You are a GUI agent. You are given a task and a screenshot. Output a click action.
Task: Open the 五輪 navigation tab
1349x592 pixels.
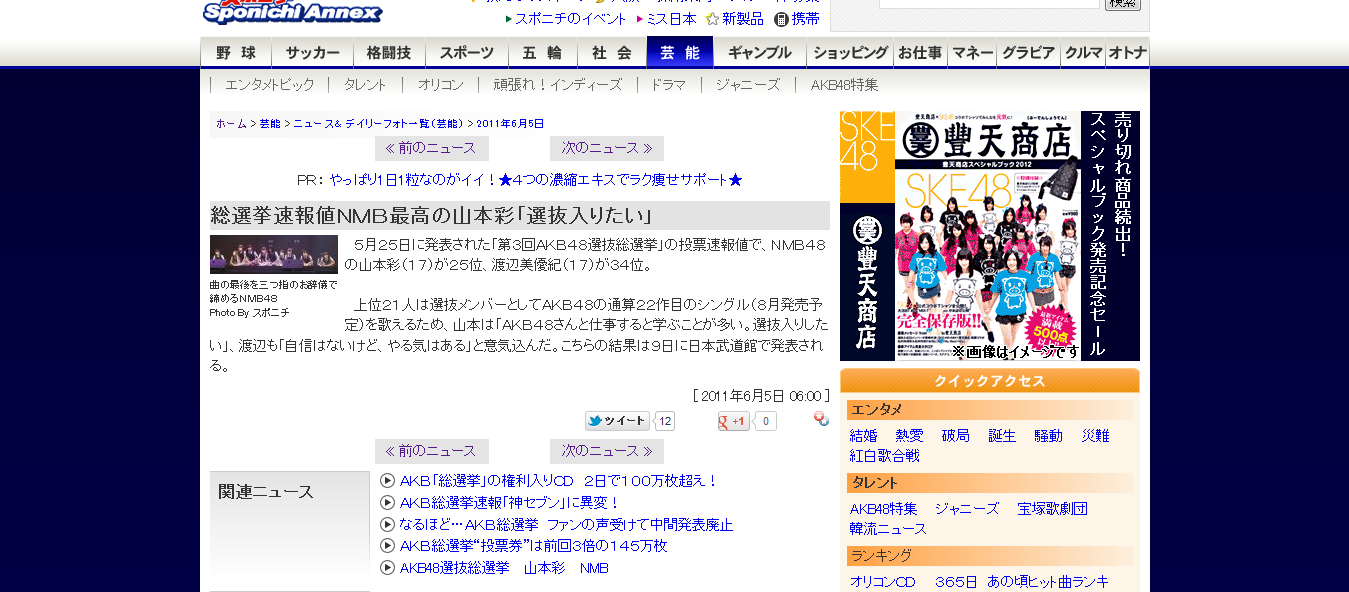click(x=543, y=53)
